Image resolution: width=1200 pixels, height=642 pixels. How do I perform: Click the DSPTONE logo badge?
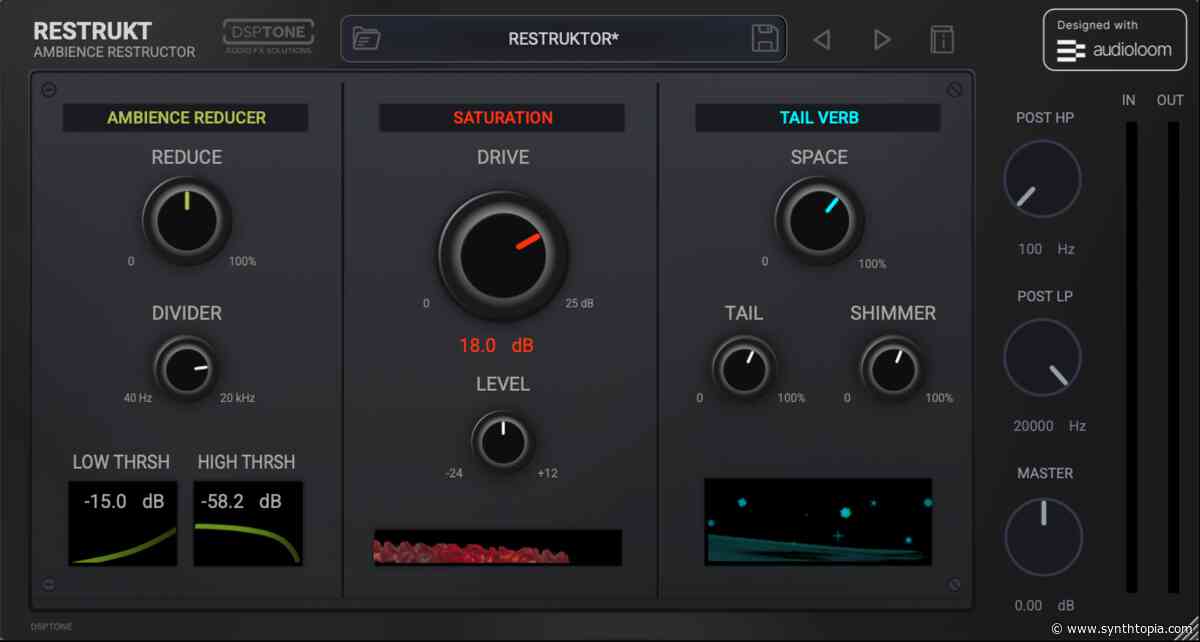(x=268, y=36)
